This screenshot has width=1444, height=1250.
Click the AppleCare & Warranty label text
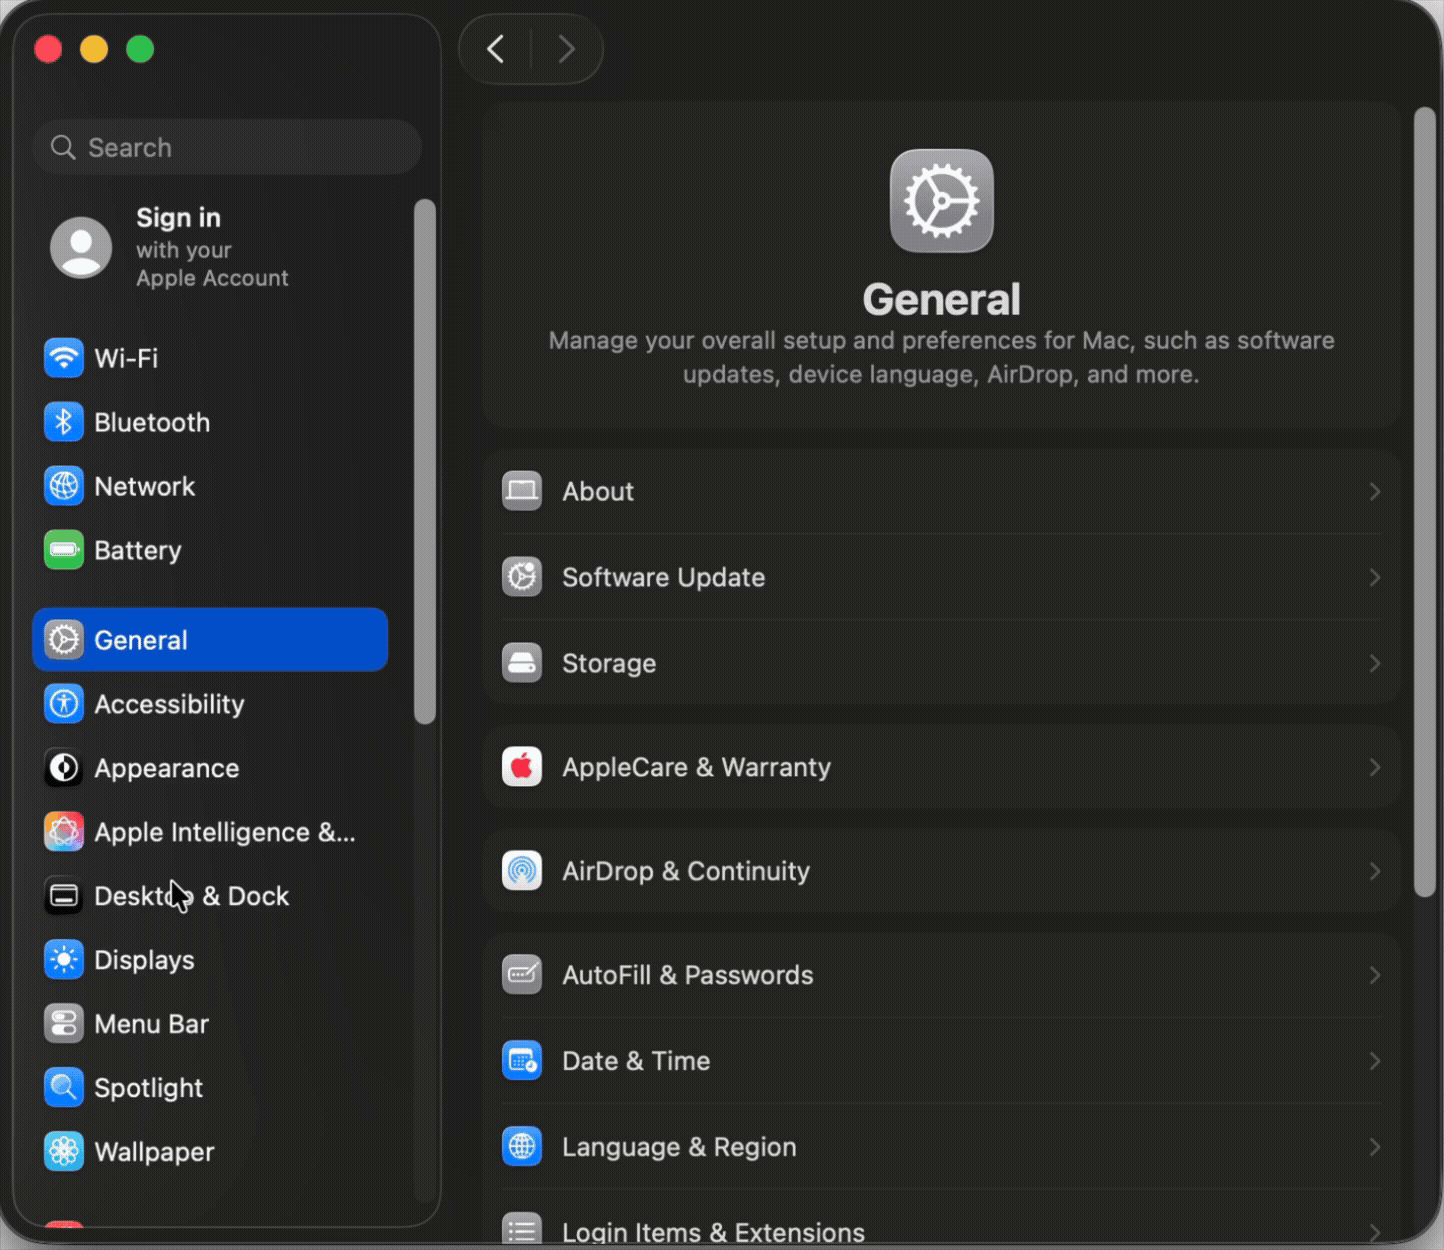click(697, 768)
